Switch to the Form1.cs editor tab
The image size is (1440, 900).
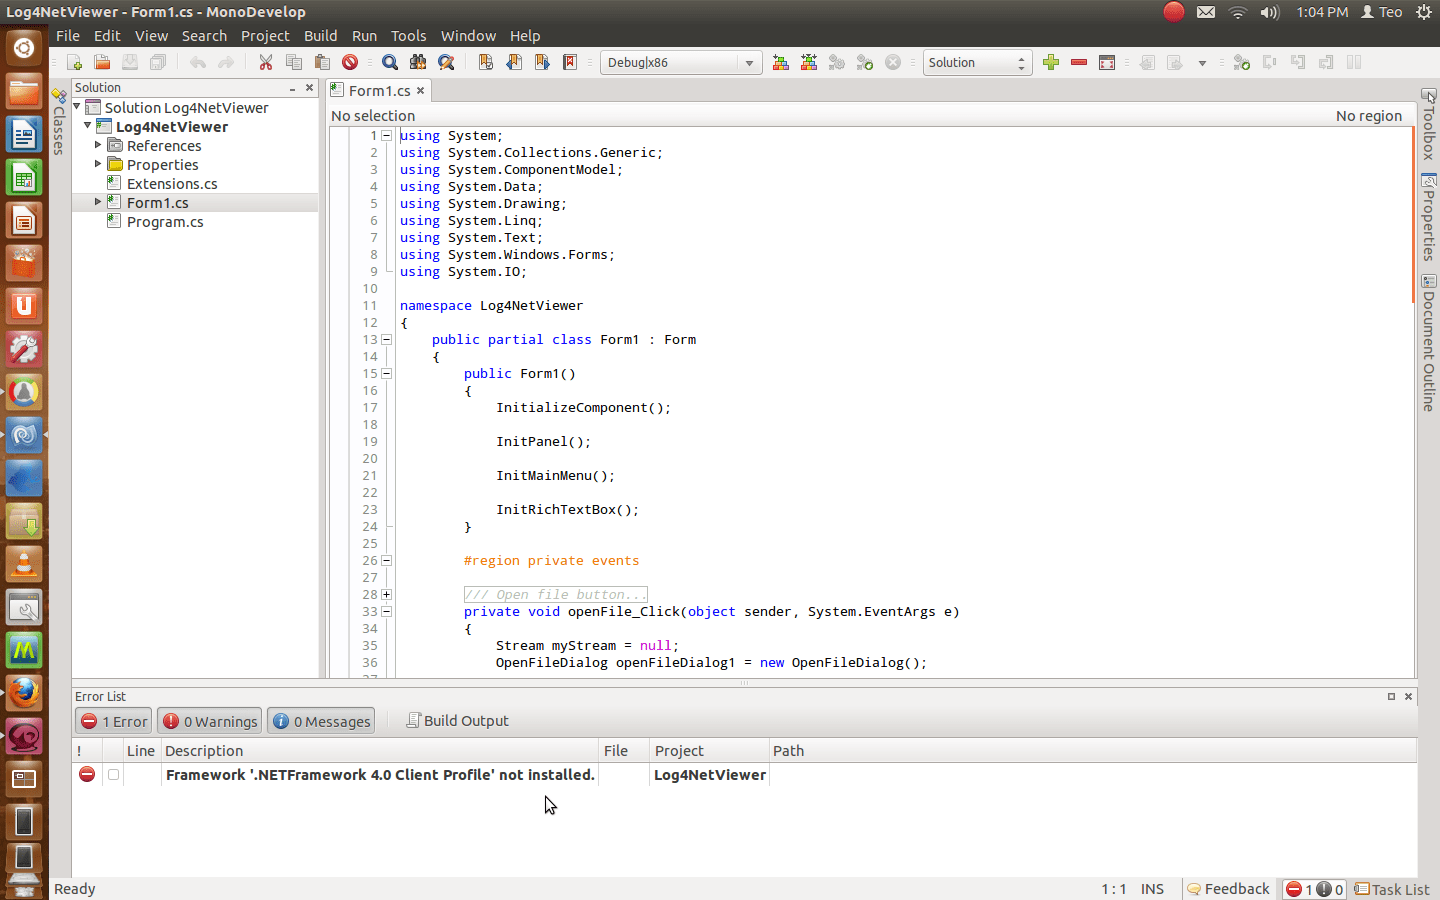point(379,90)
